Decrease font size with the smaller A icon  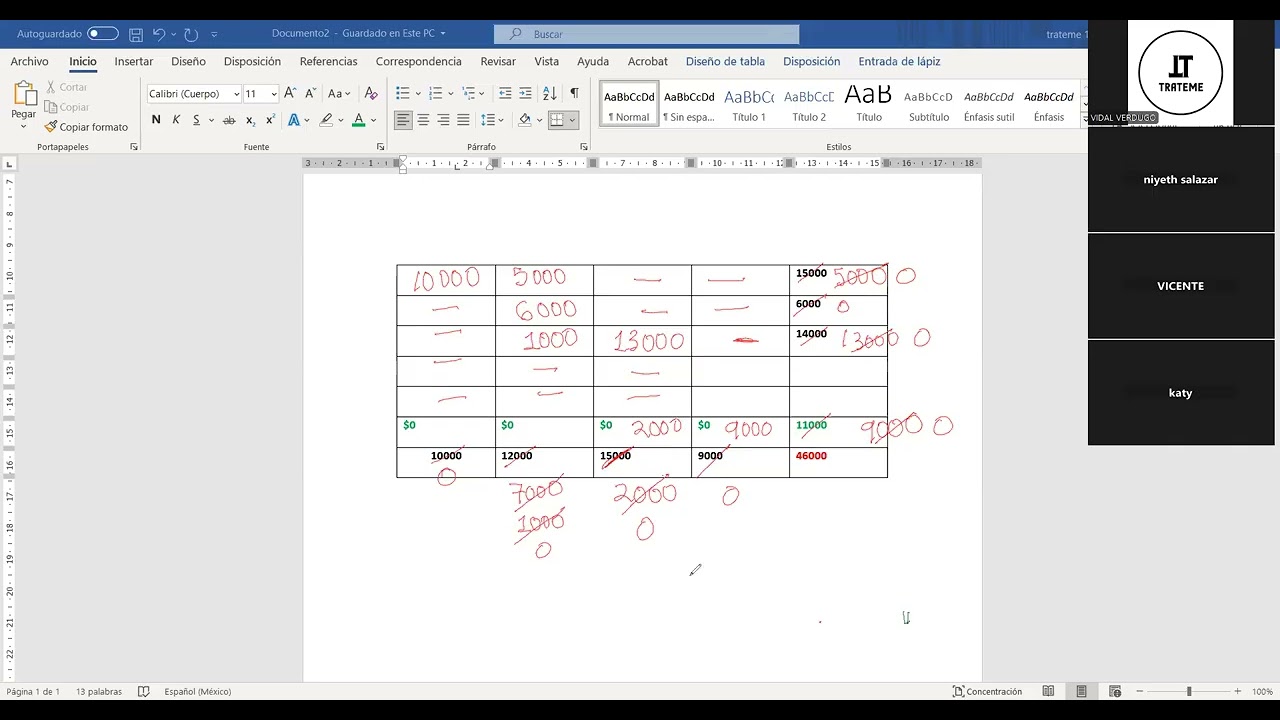pos(309,93)
